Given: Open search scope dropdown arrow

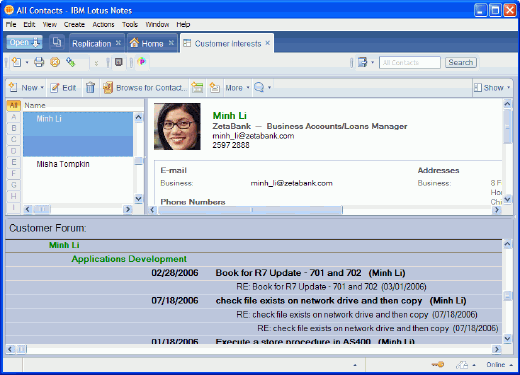Looking at the screenshot, I should tap(372, 62).
